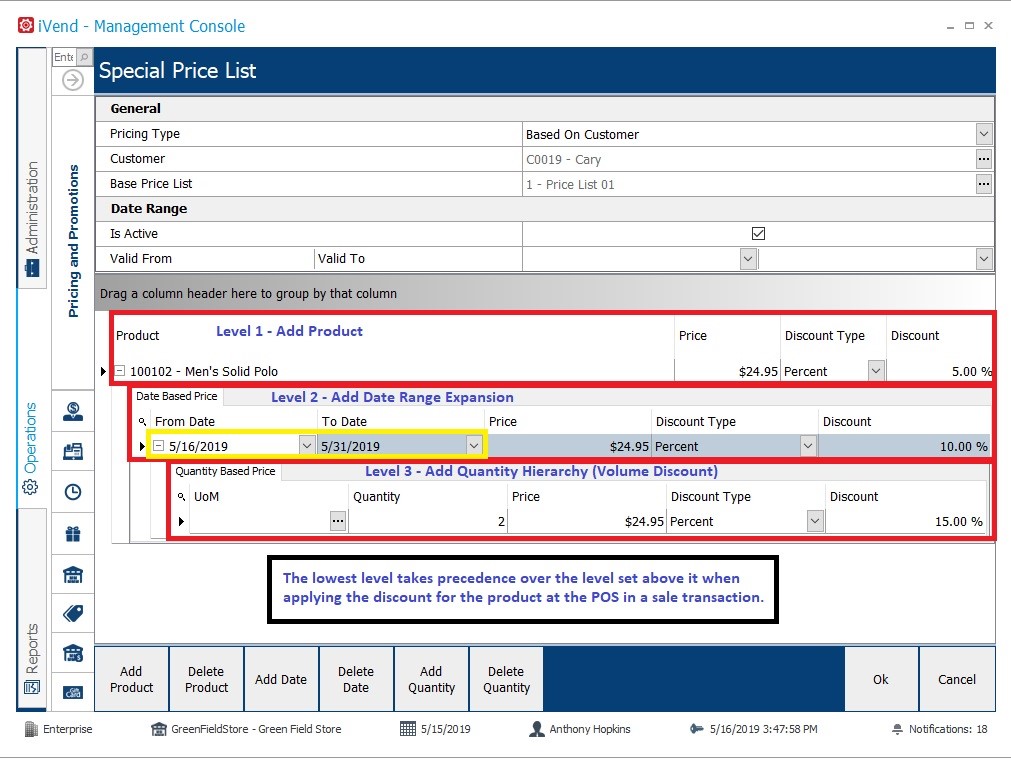
Task: Click the Operations gear icon
Action: (30, 487)
